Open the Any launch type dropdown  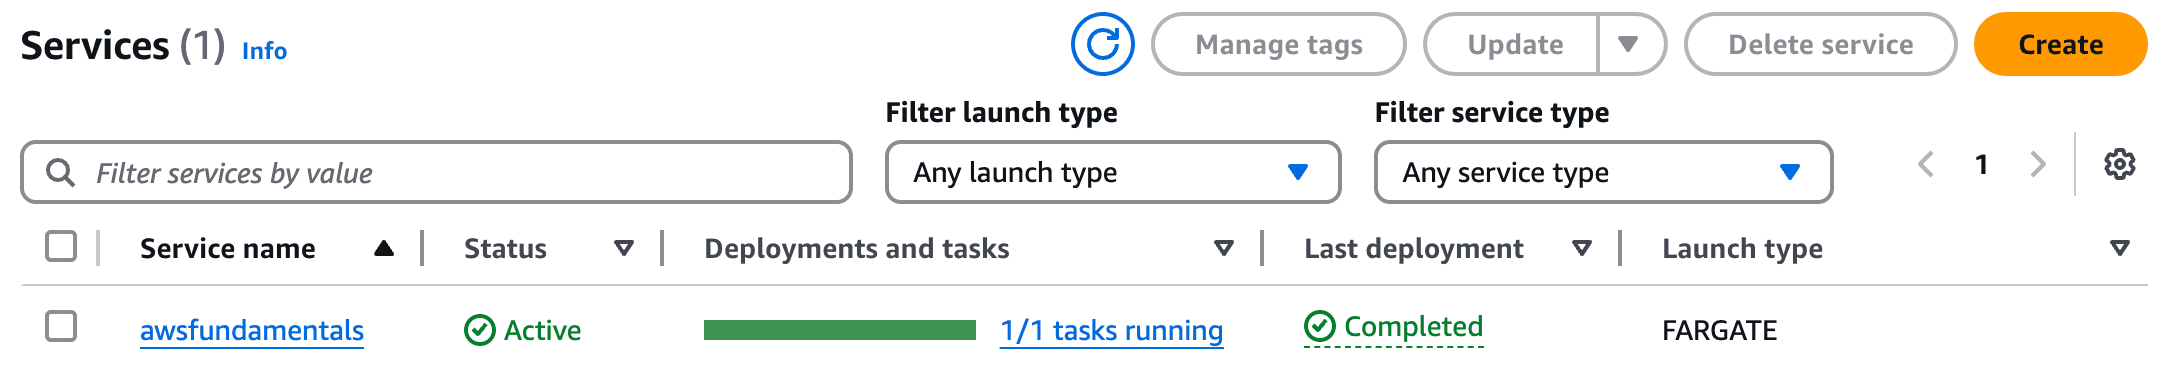point(1113,172)
